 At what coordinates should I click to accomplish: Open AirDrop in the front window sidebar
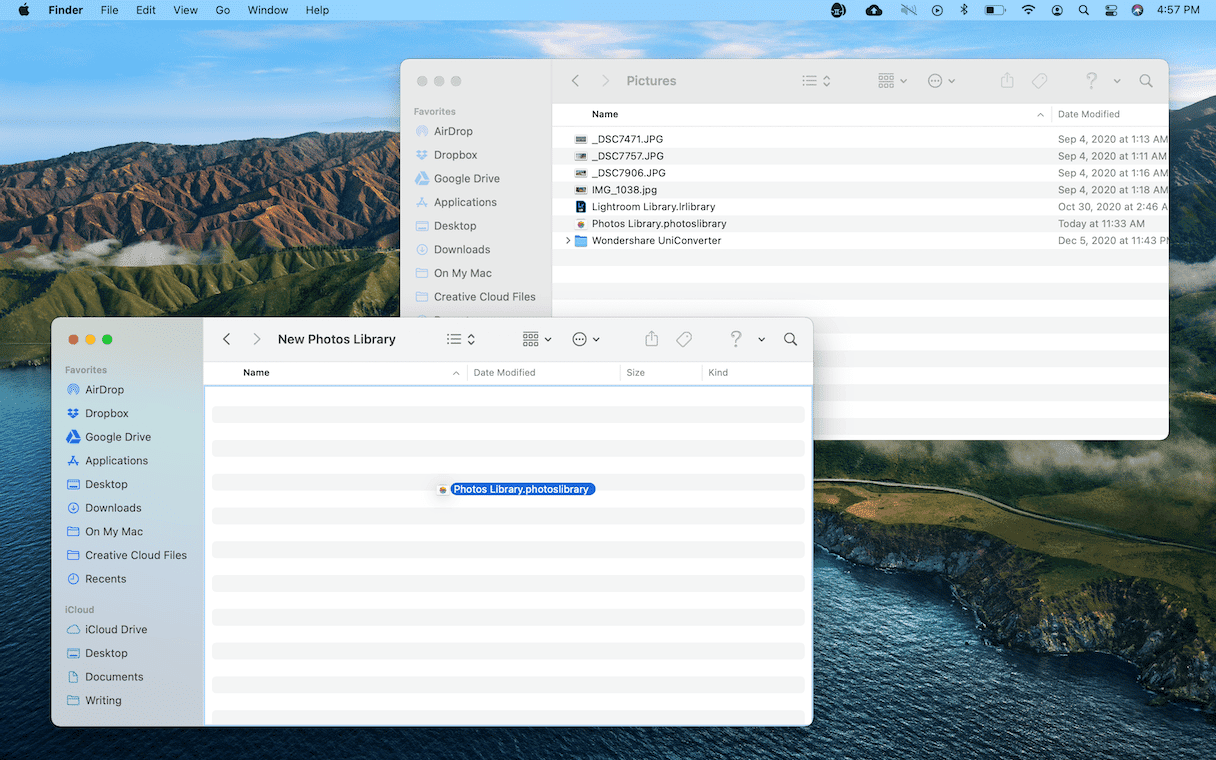tap(104, 390)
